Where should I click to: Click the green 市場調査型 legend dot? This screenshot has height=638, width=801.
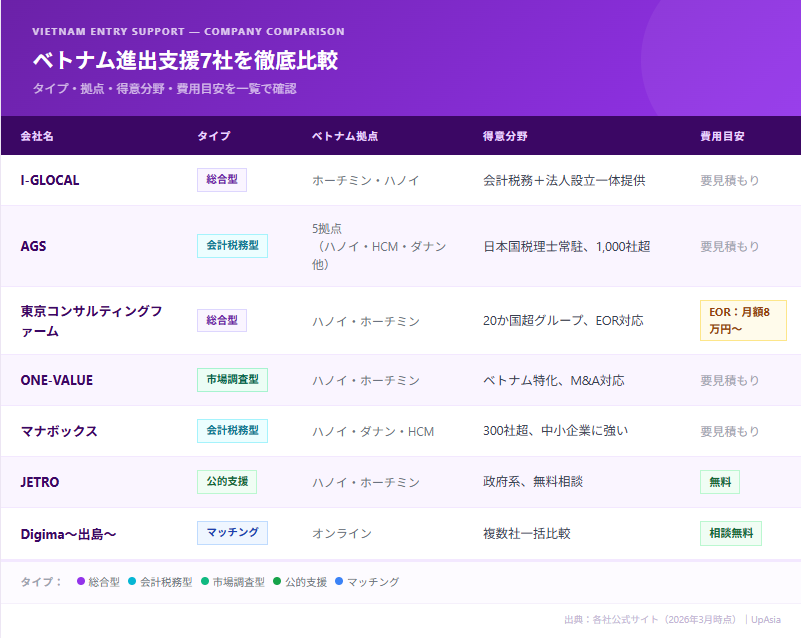click(205, 581)
